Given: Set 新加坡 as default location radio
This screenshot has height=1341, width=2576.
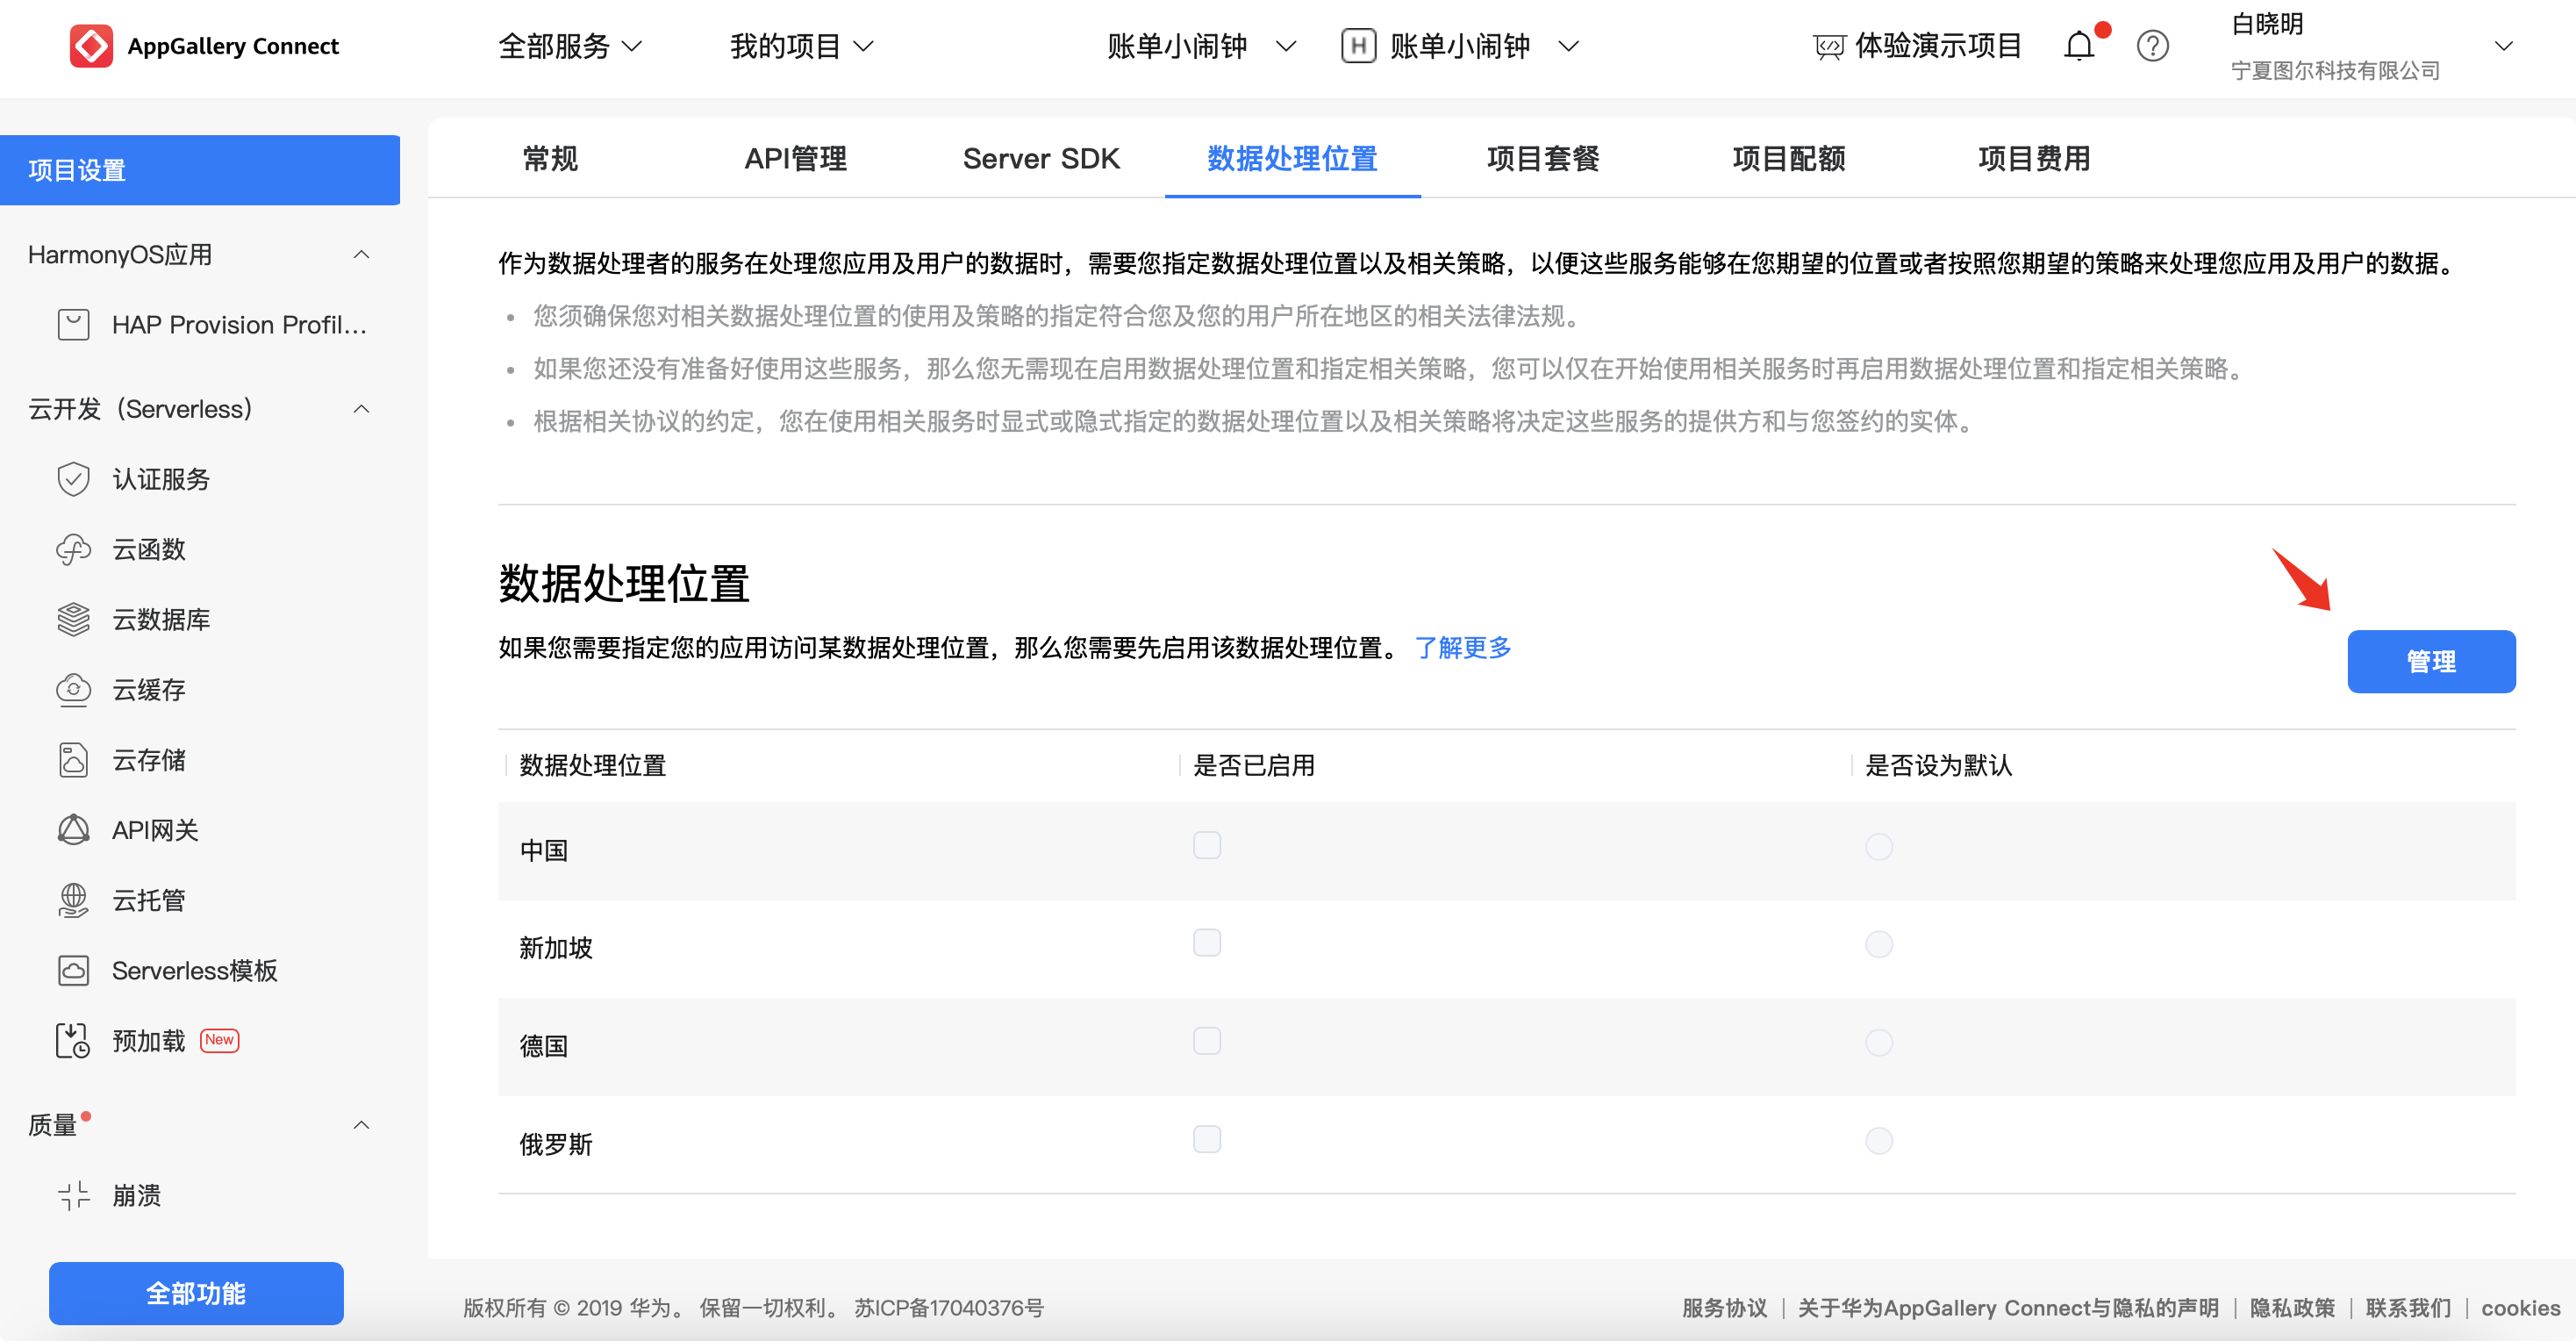Looking at the screenshot, I should pyautogui.click(x=1879, y=944).
